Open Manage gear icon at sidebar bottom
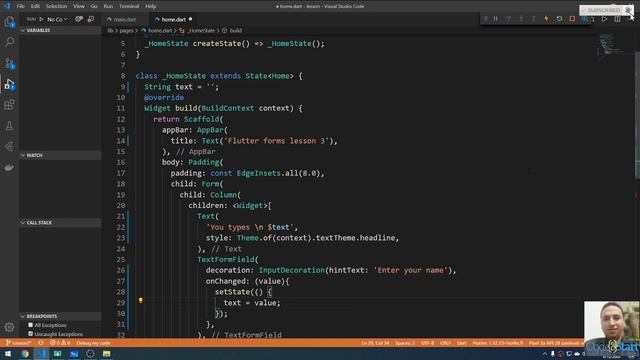The width and height of the screenshot is (640, 360). tap(9, 327)
